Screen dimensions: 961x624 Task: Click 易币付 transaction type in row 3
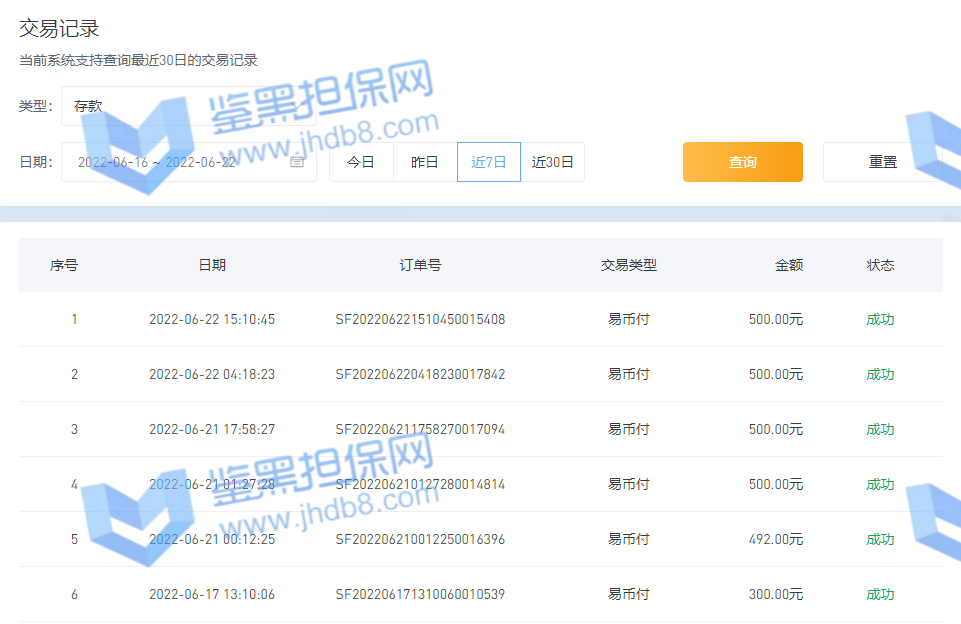coord(629,430)
